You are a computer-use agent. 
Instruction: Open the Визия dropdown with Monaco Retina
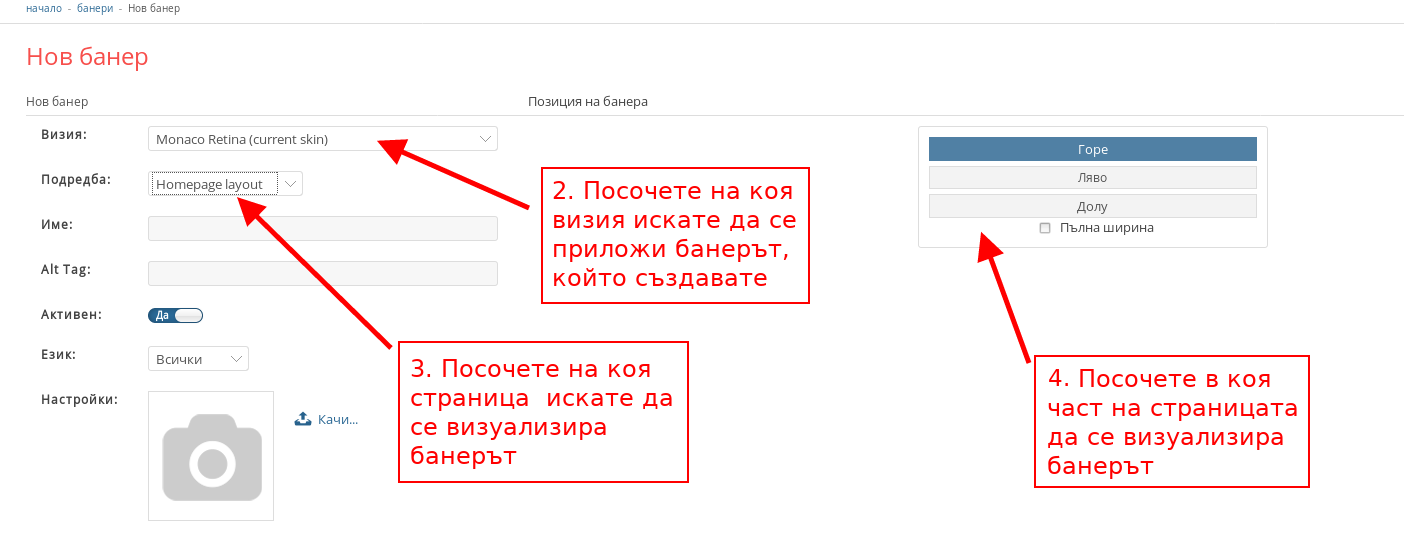(x=322, y=139)
